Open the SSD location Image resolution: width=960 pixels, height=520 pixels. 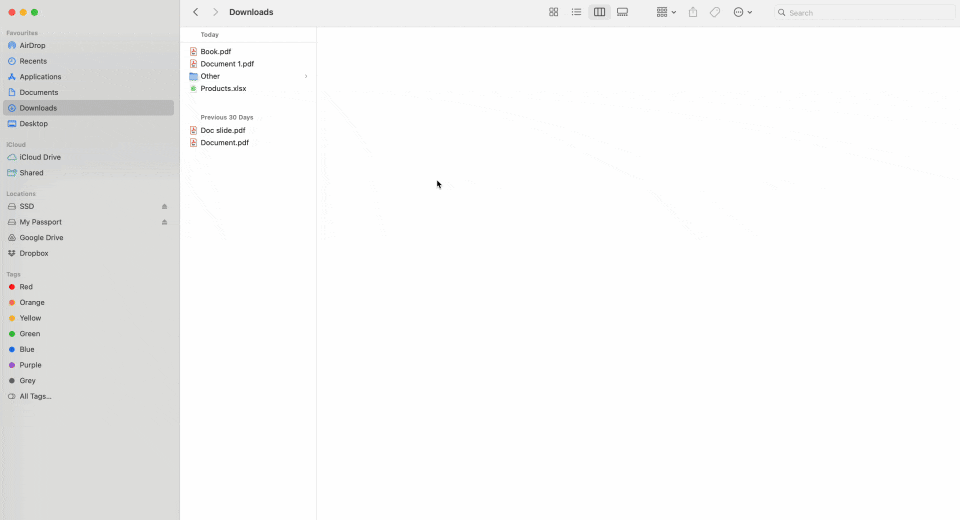(88, 206)
